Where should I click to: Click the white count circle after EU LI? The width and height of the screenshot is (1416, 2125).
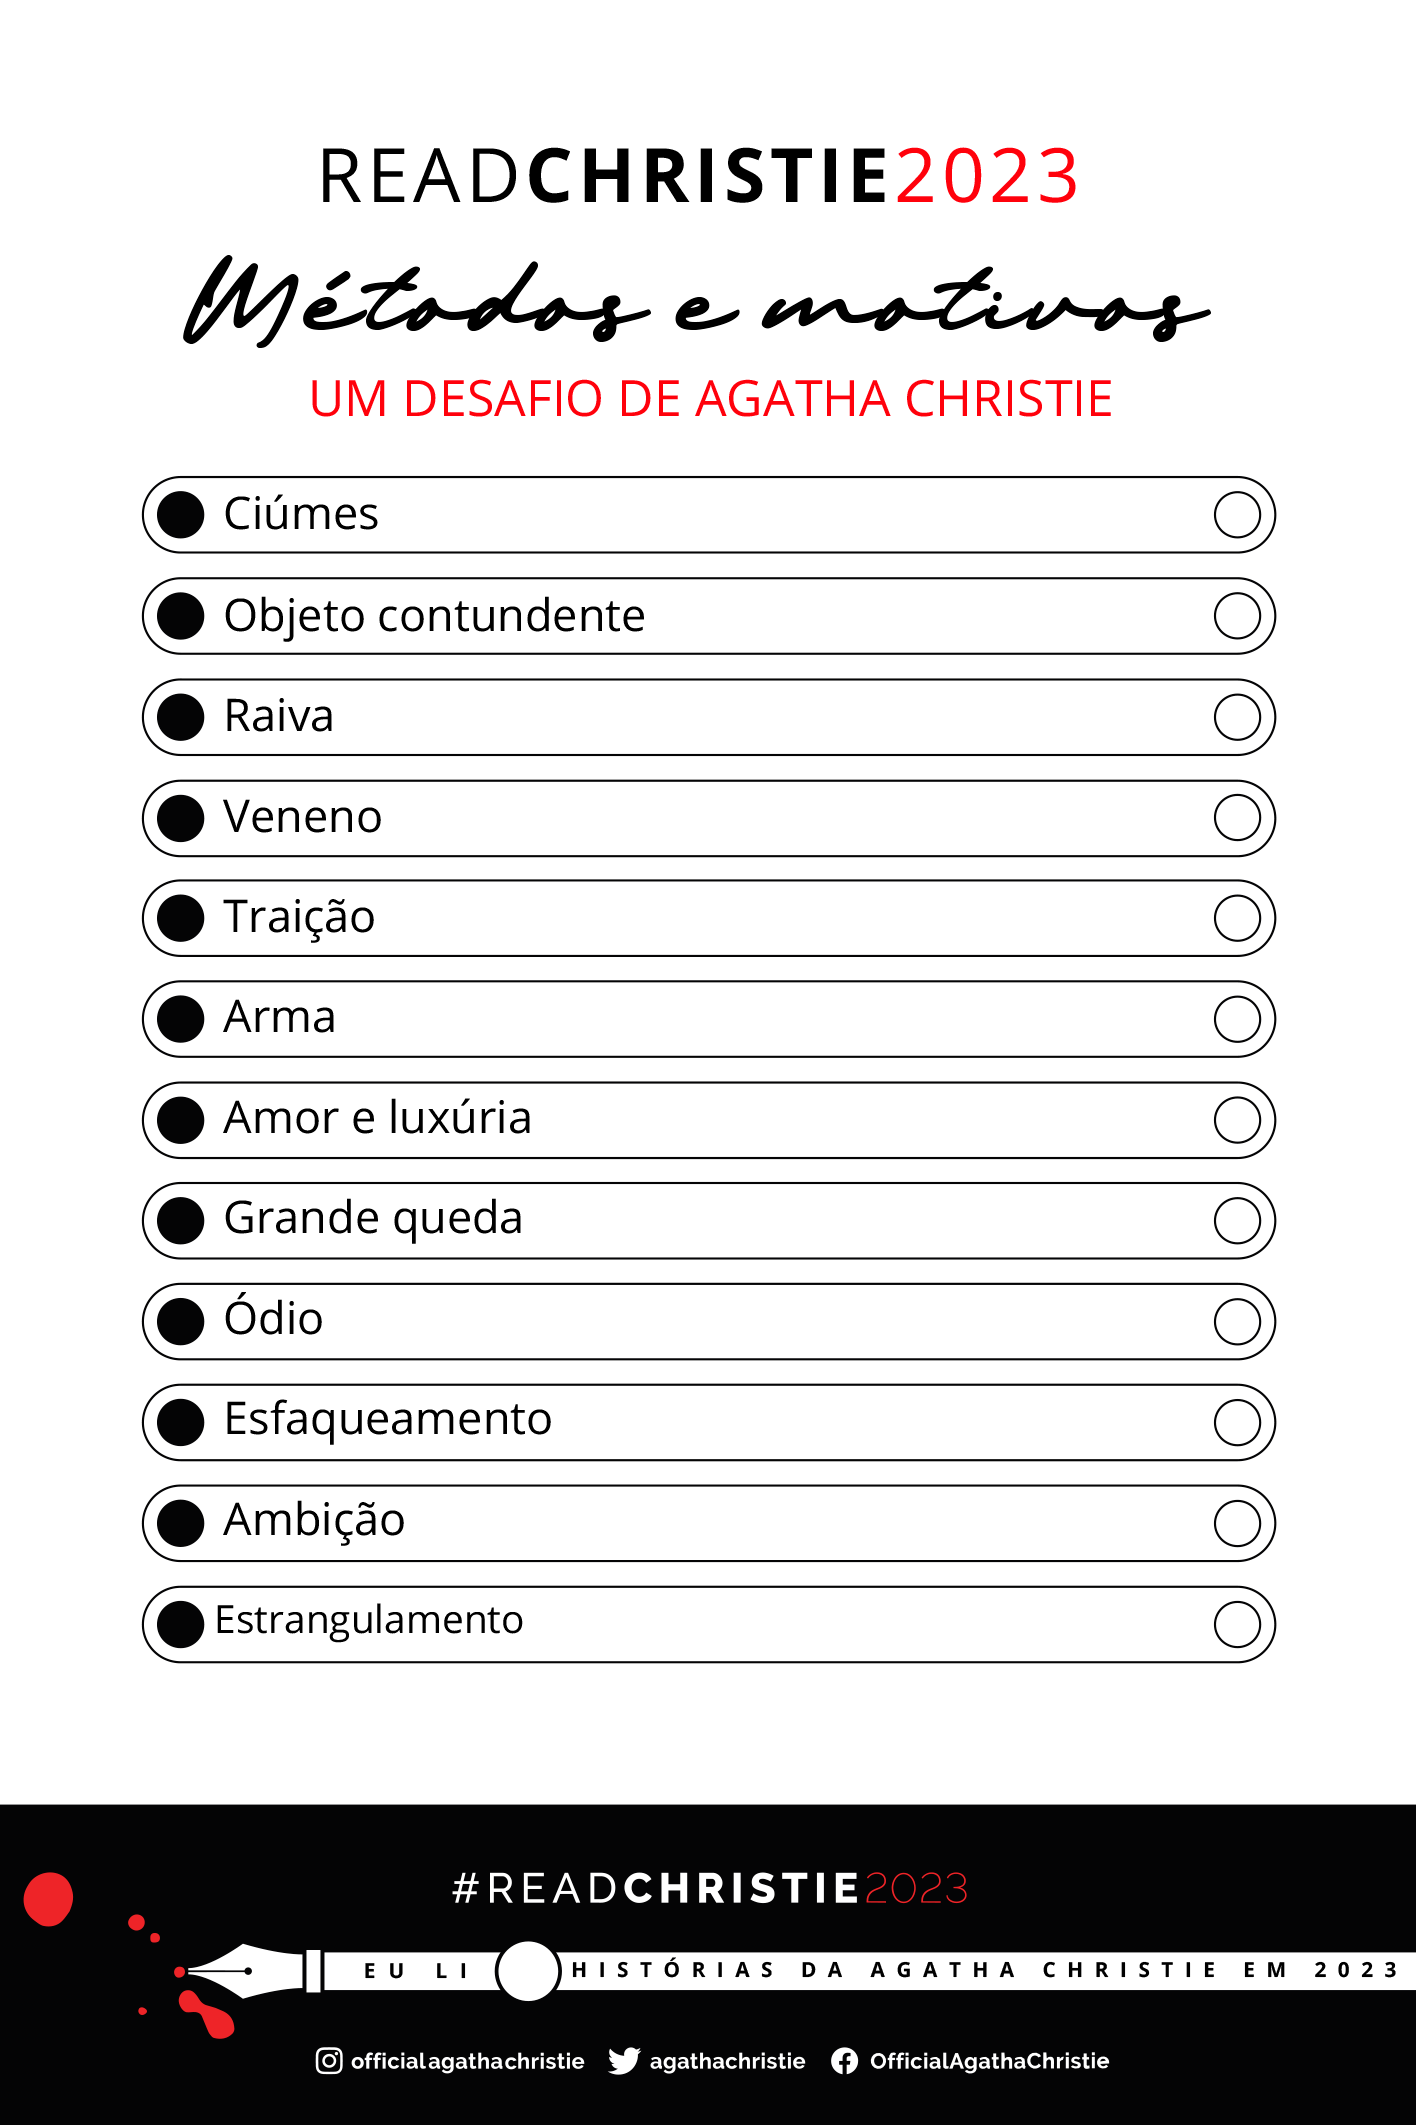[x=527, y=1971]
